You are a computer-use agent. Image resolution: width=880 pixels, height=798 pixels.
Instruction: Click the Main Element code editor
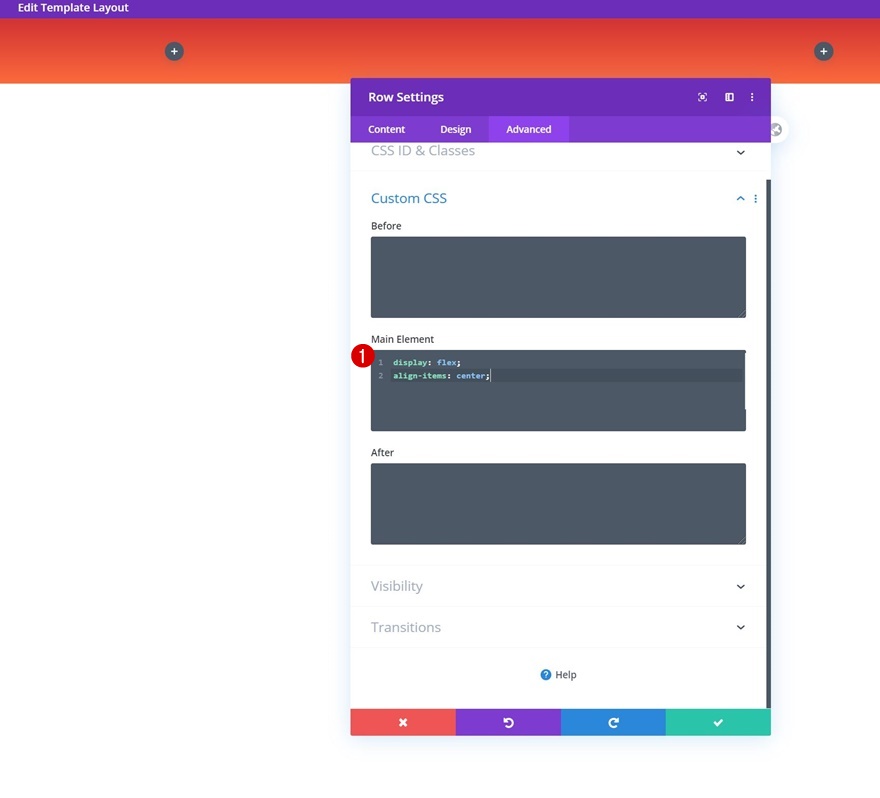point(558,391)
